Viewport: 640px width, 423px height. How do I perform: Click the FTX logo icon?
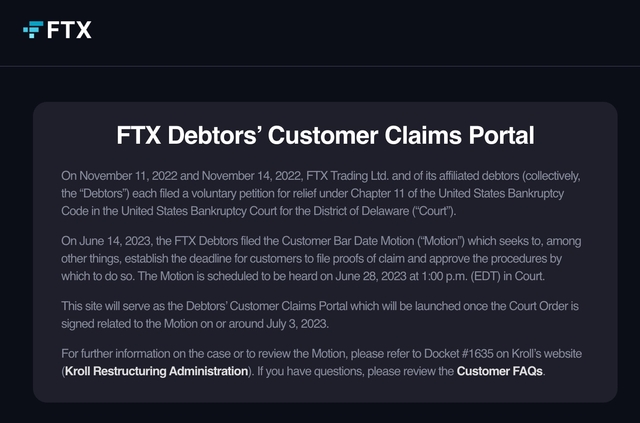(32, 30)
